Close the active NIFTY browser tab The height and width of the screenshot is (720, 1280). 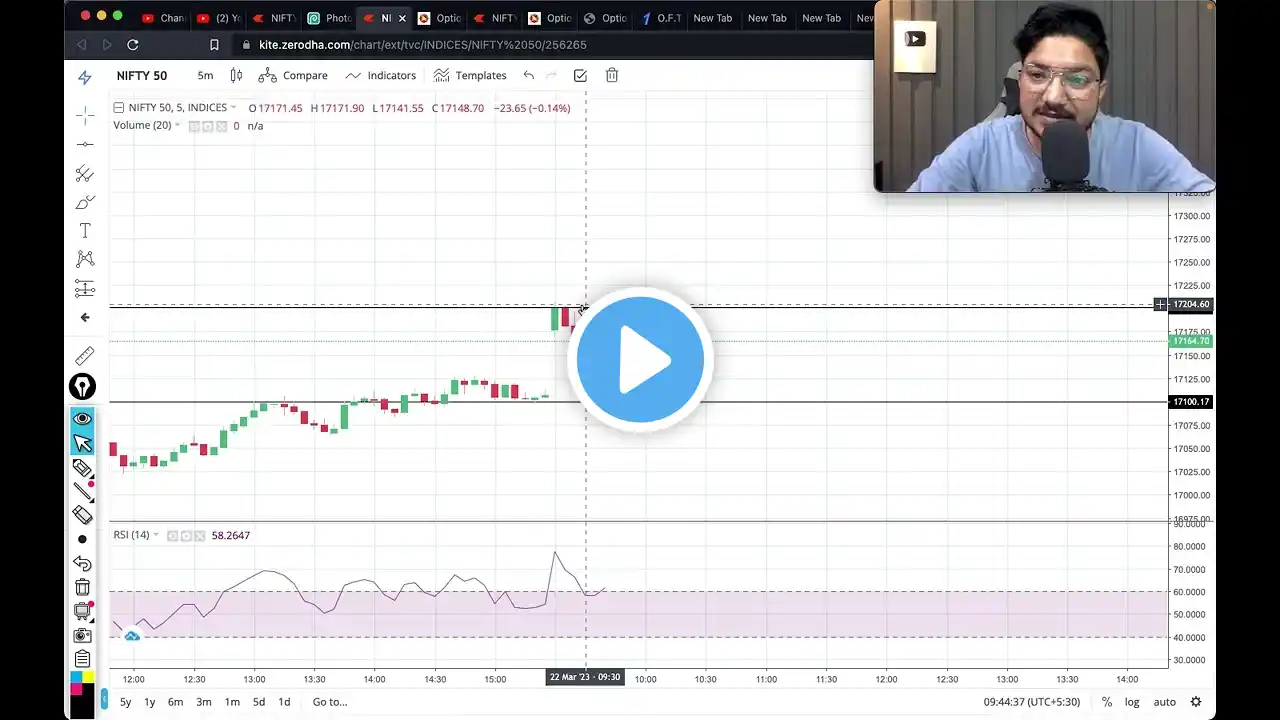point(402,18)
